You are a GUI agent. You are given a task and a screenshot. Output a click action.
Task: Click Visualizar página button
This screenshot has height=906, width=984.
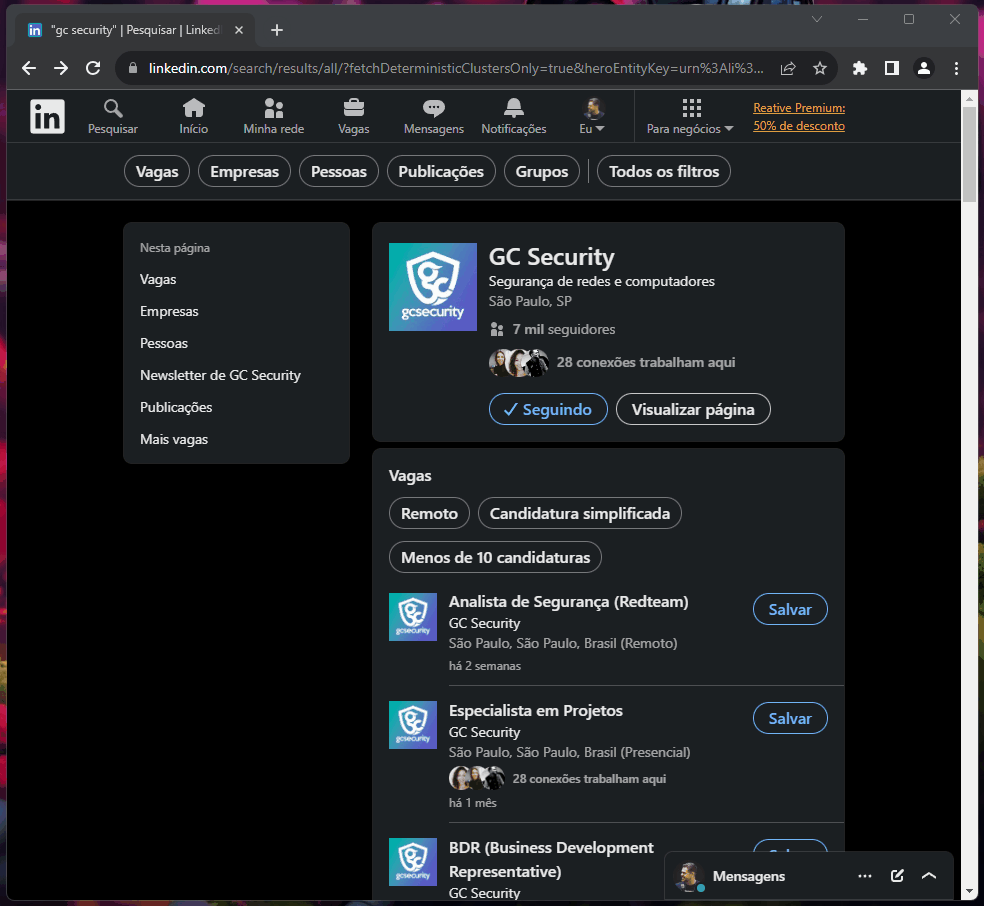tap(693, 409)
